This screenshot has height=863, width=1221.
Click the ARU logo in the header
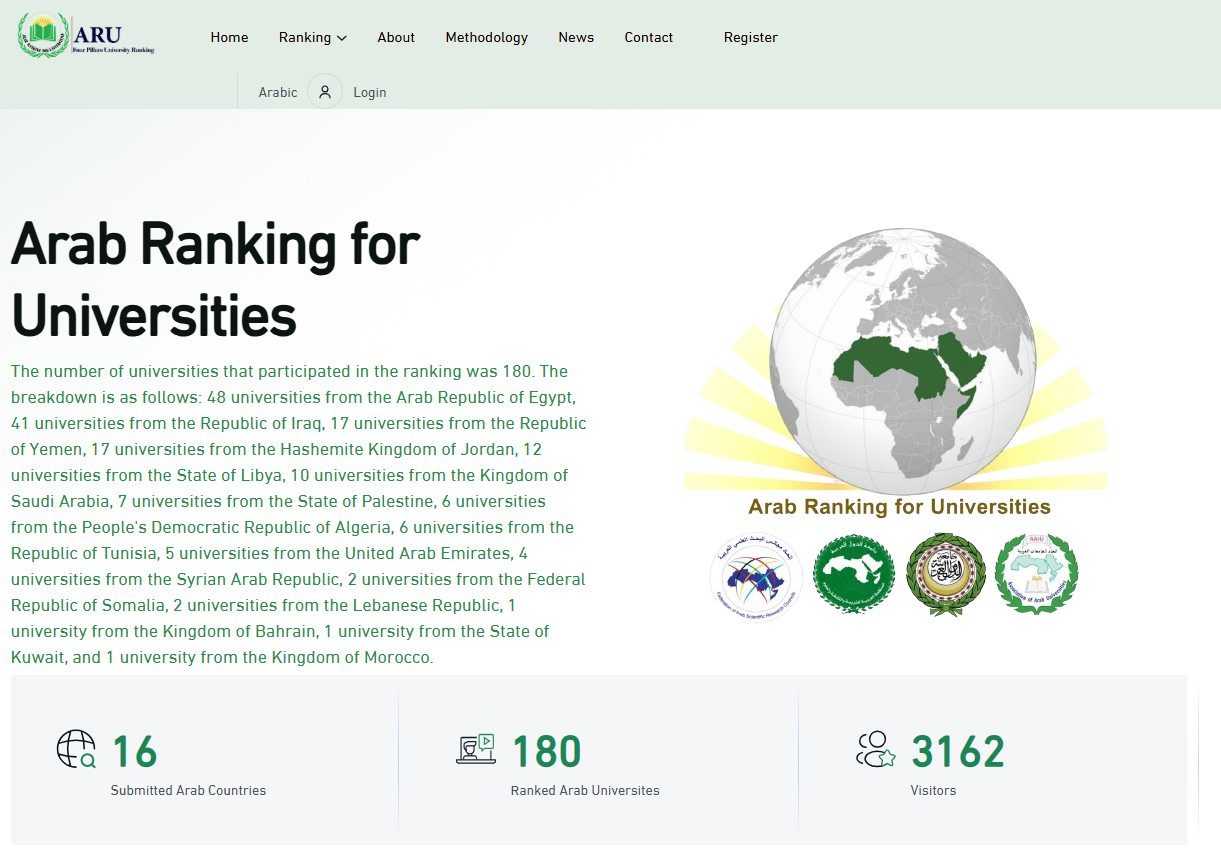87,36
